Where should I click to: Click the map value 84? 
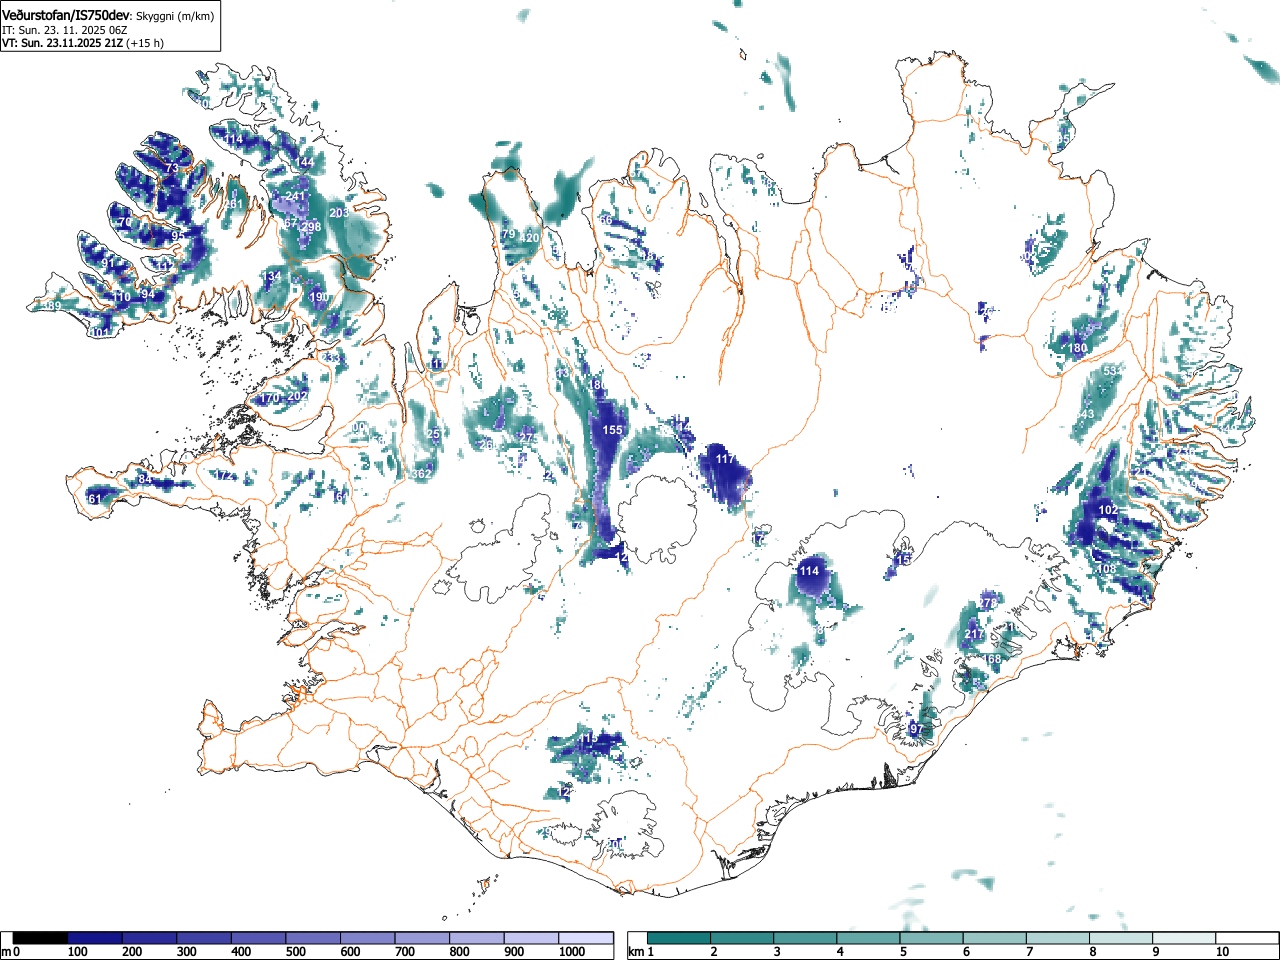pyautogui.click(x=145, y=480)
